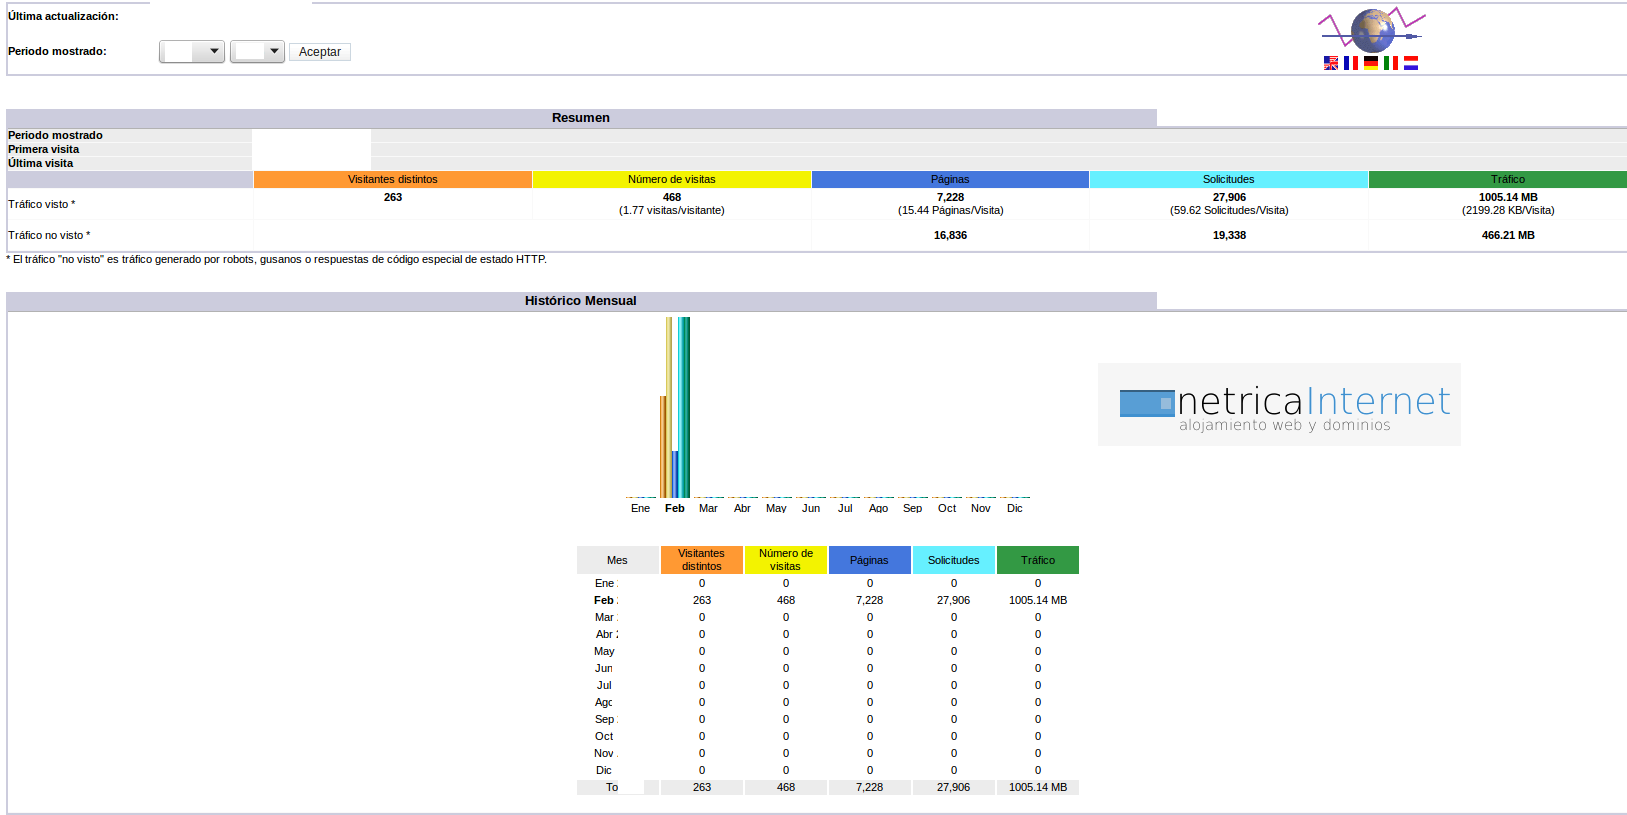The height and width of the screenshot is (815, 1627).
Task: Choose the Italian flag language icon
Action: pyautogui.click(x=1390, y=63)
